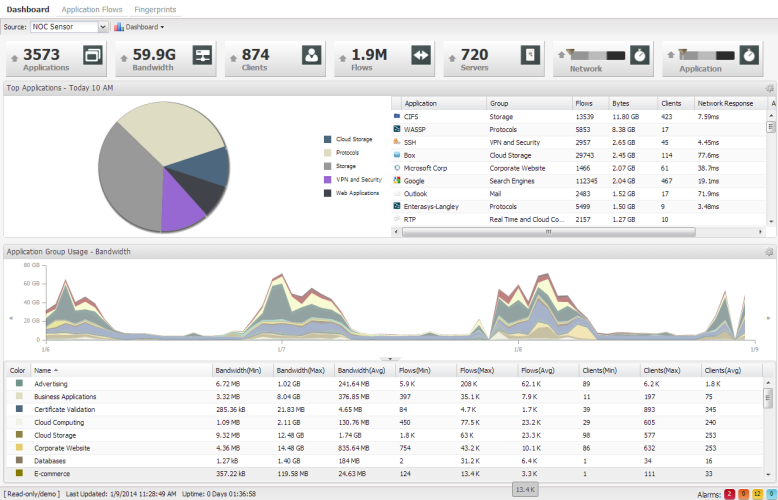Click the Flows(Avg) column header

[x=548, y=371]
